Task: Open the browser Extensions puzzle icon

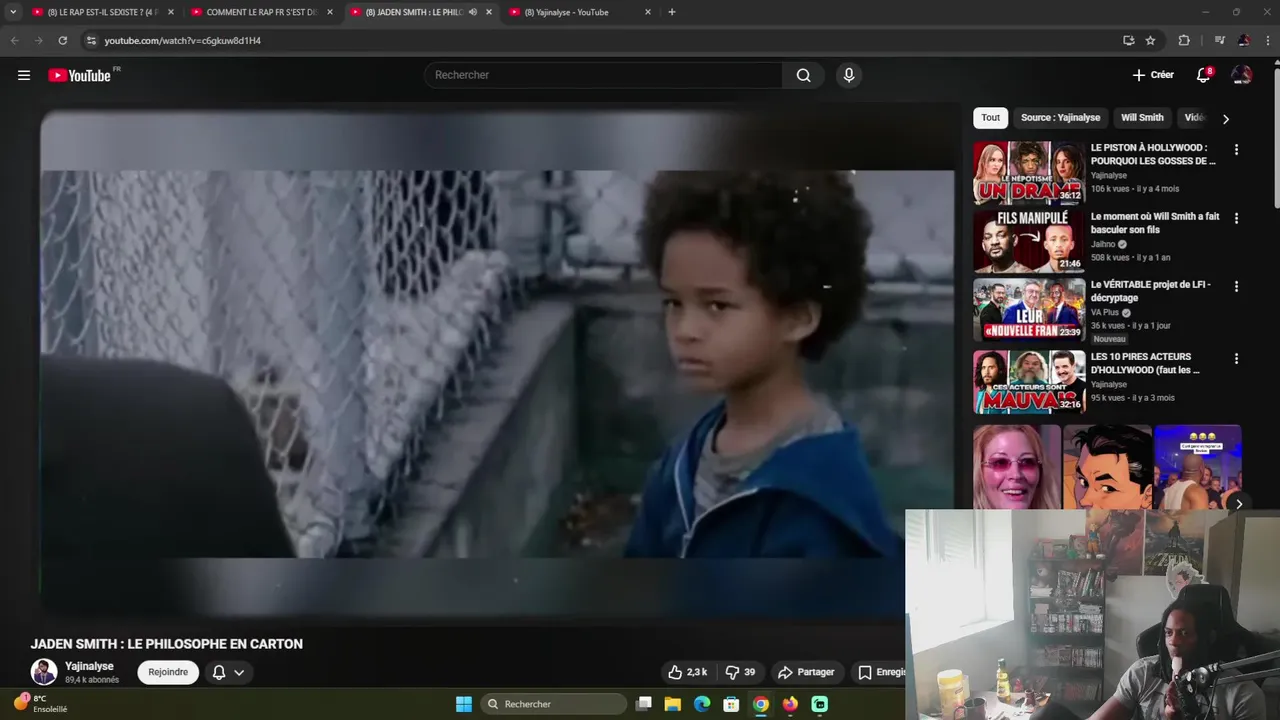Action: click(x=1184, y=40)
